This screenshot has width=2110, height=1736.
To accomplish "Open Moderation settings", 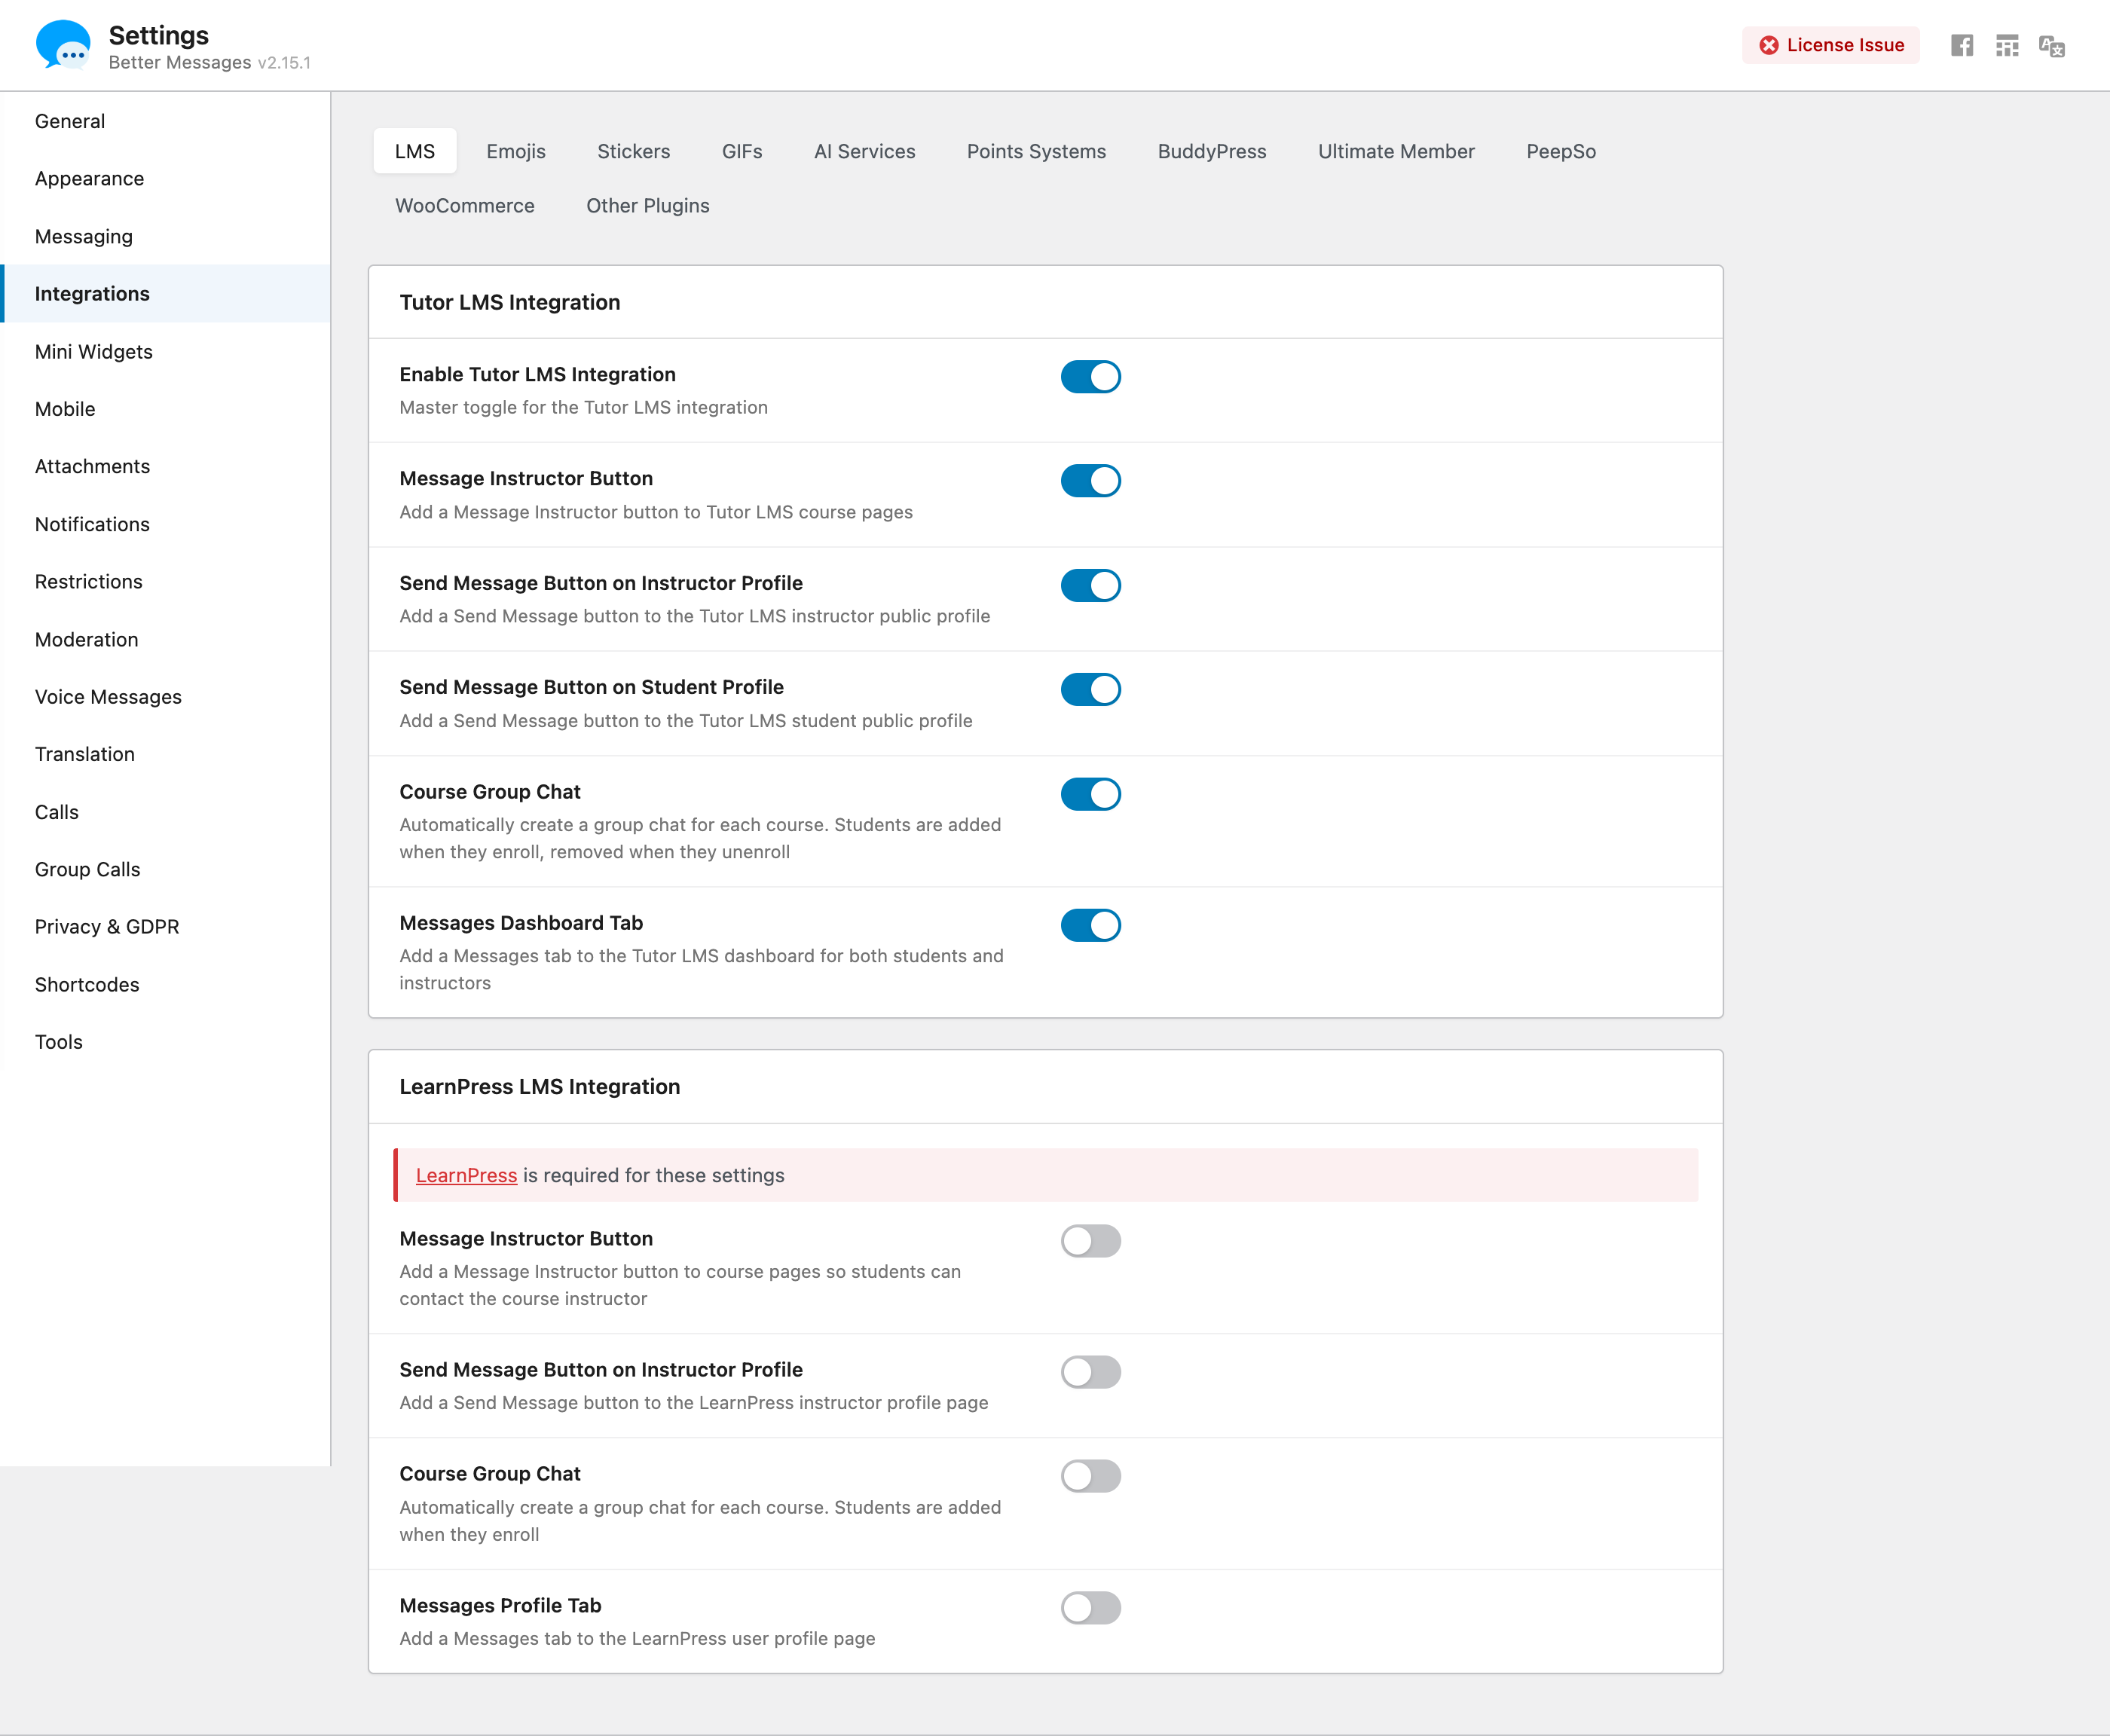I will point(165,640).
